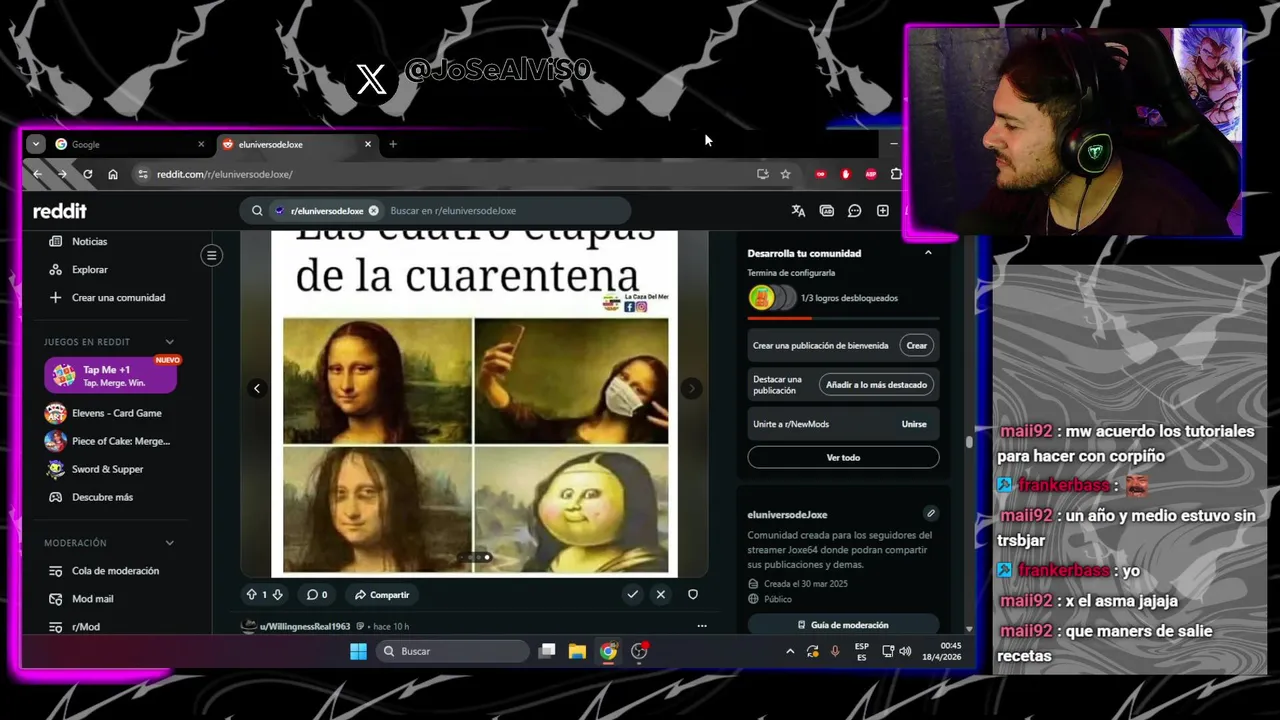Open a new browser tab
This screenshot has width=1280, height=720.
tap(393, 144)
